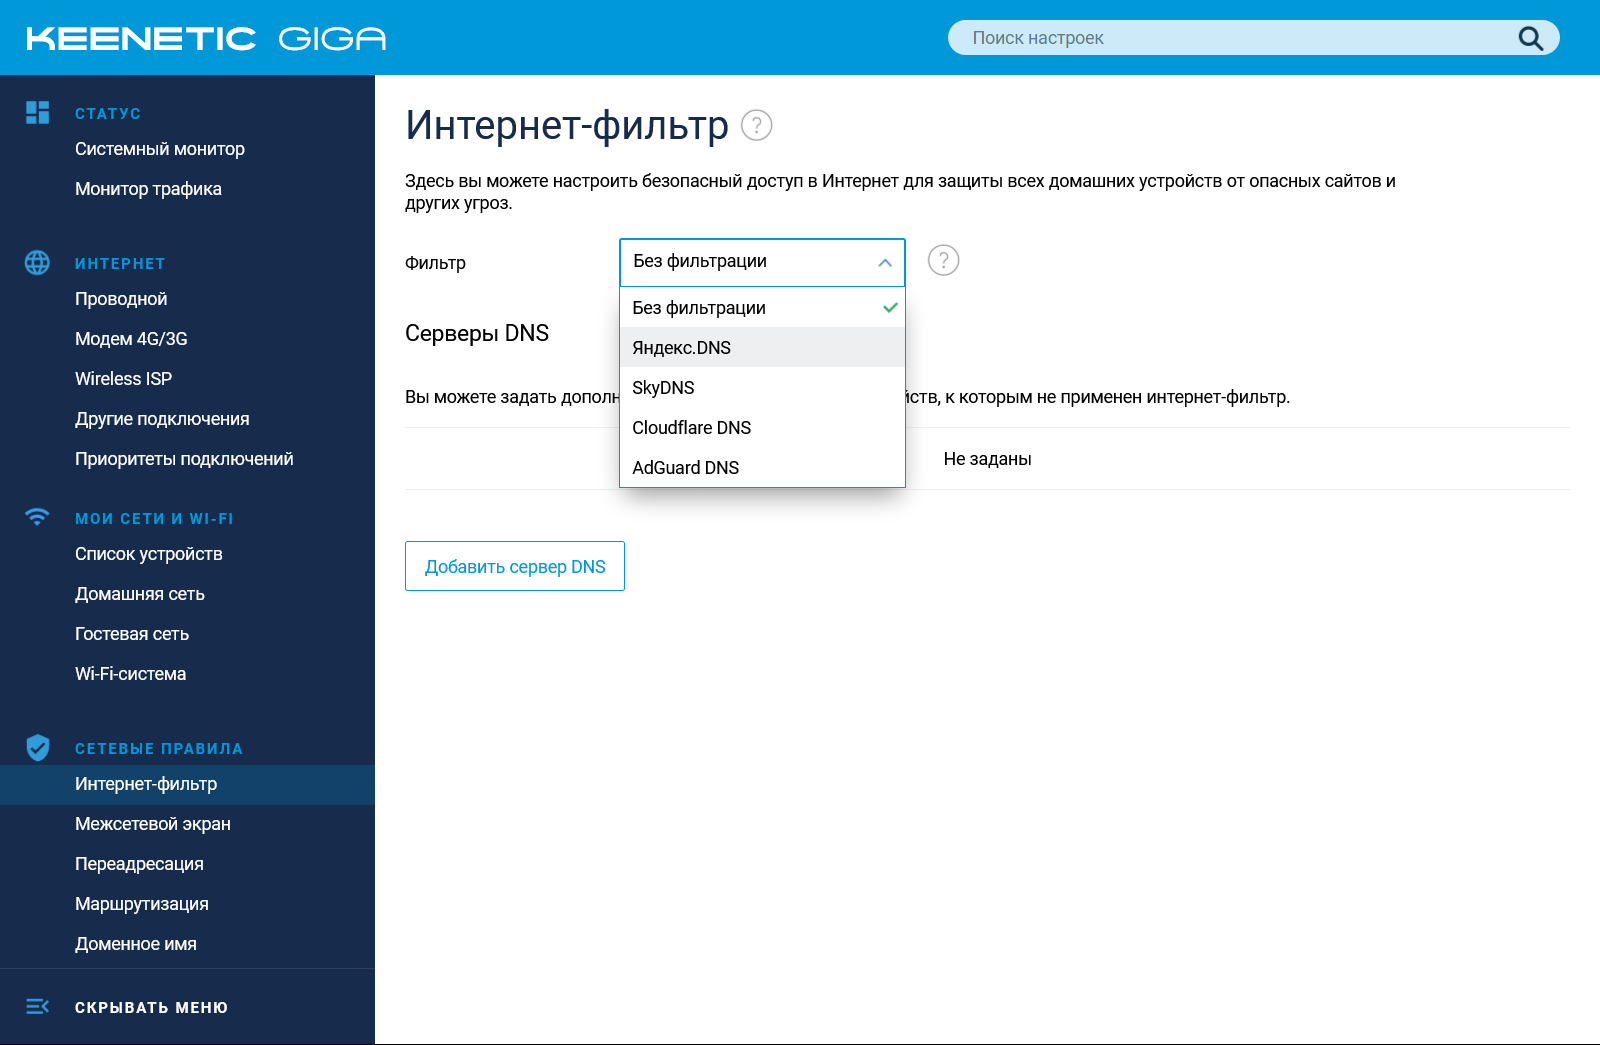
Task: Focus the Поиск настроек search field
Action: [1253, 38]
